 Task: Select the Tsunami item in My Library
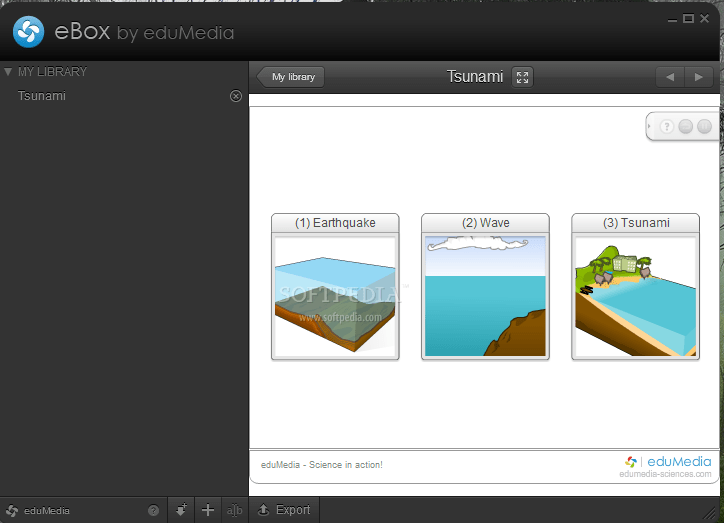coord(42,96)
